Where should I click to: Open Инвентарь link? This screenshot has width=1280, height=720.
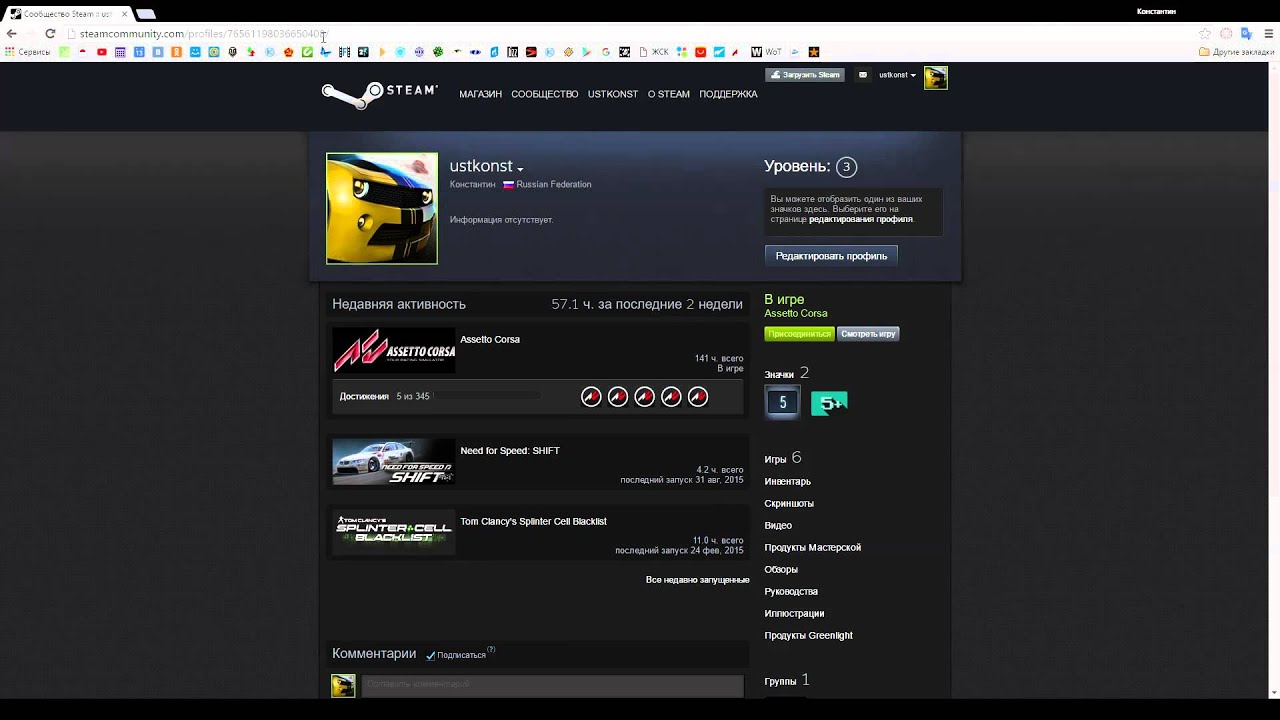[x=788, y=482]
